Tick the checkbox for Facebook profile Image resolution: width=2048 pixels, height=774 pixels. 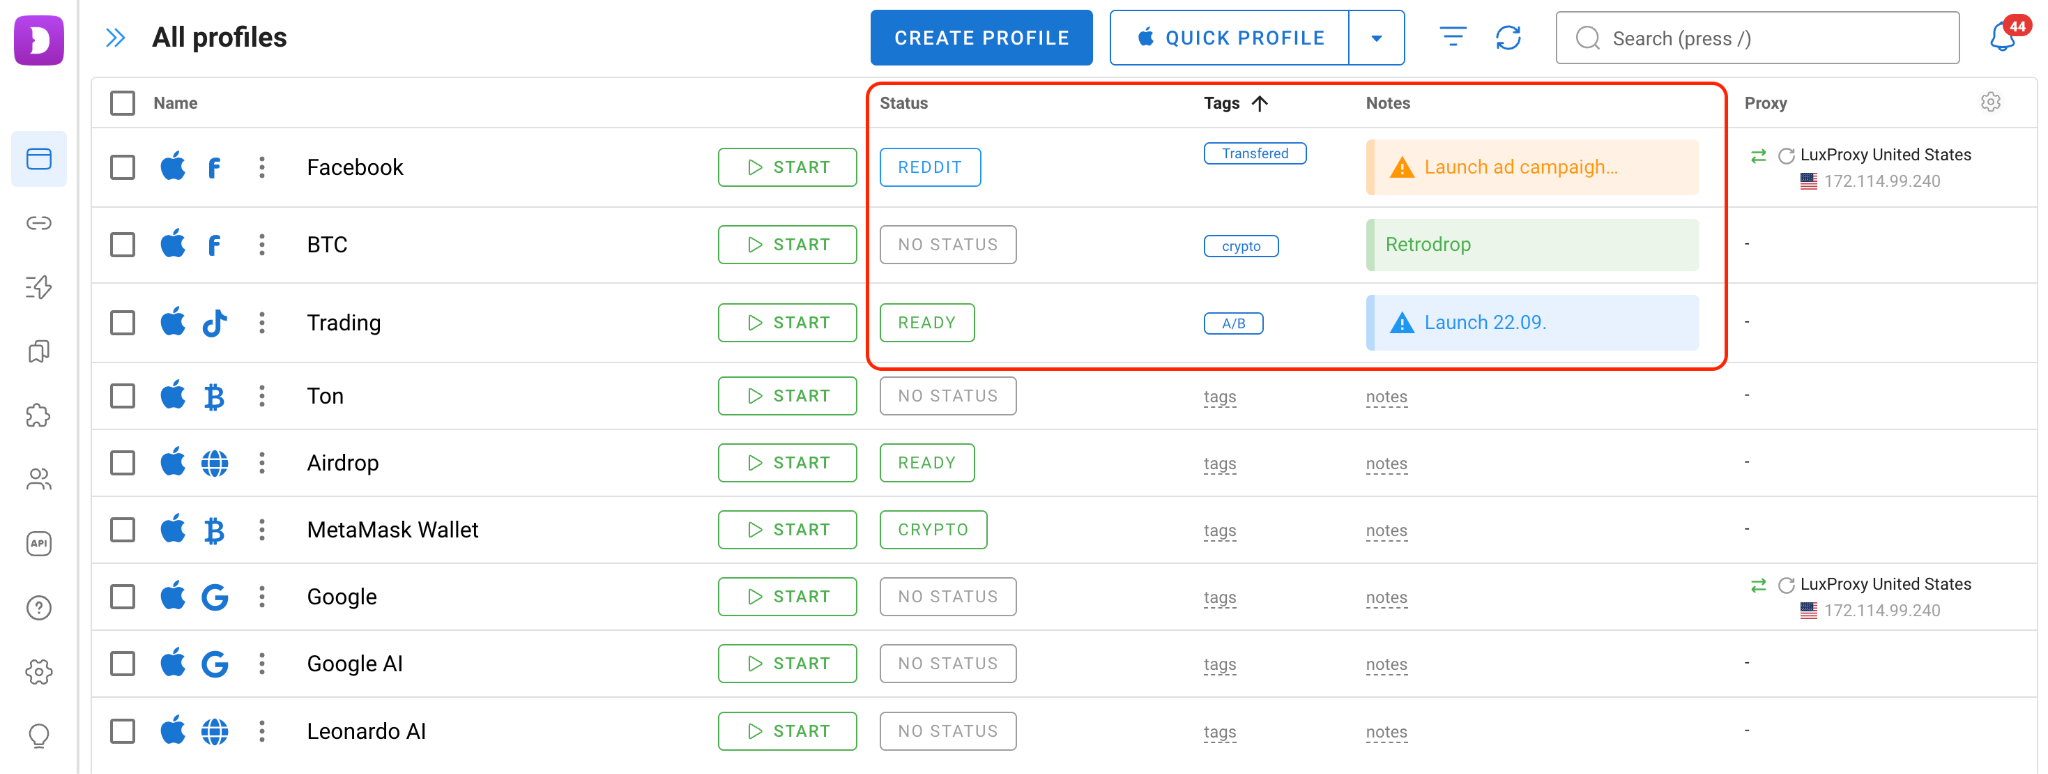[123, 167]
